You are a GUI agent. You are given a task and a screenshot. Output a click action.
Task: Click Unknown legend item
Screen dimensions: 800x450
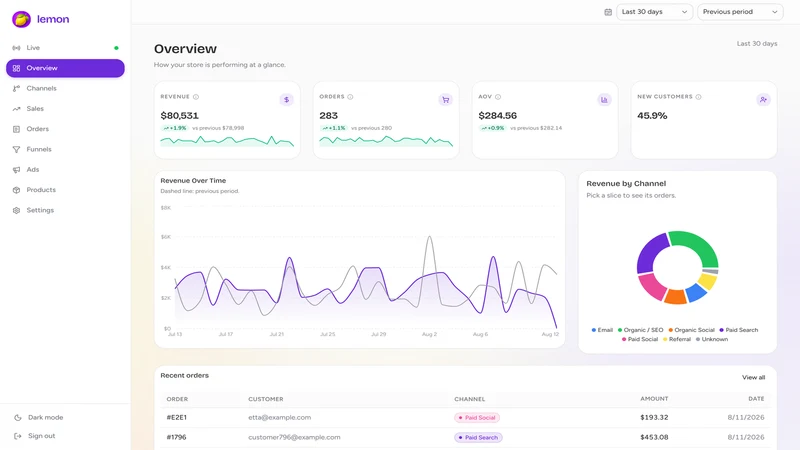pos(712,339)
